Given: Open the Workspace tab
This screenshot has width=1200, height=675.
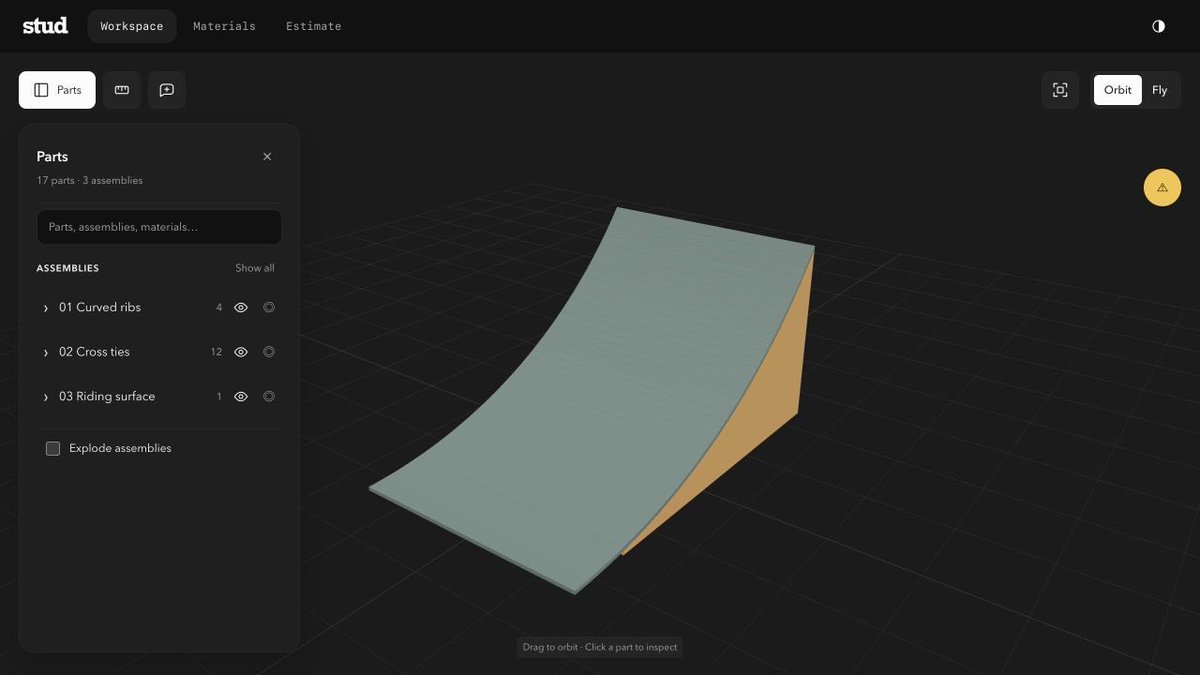Looking at the screenshot, I should [x=132, y=26].
